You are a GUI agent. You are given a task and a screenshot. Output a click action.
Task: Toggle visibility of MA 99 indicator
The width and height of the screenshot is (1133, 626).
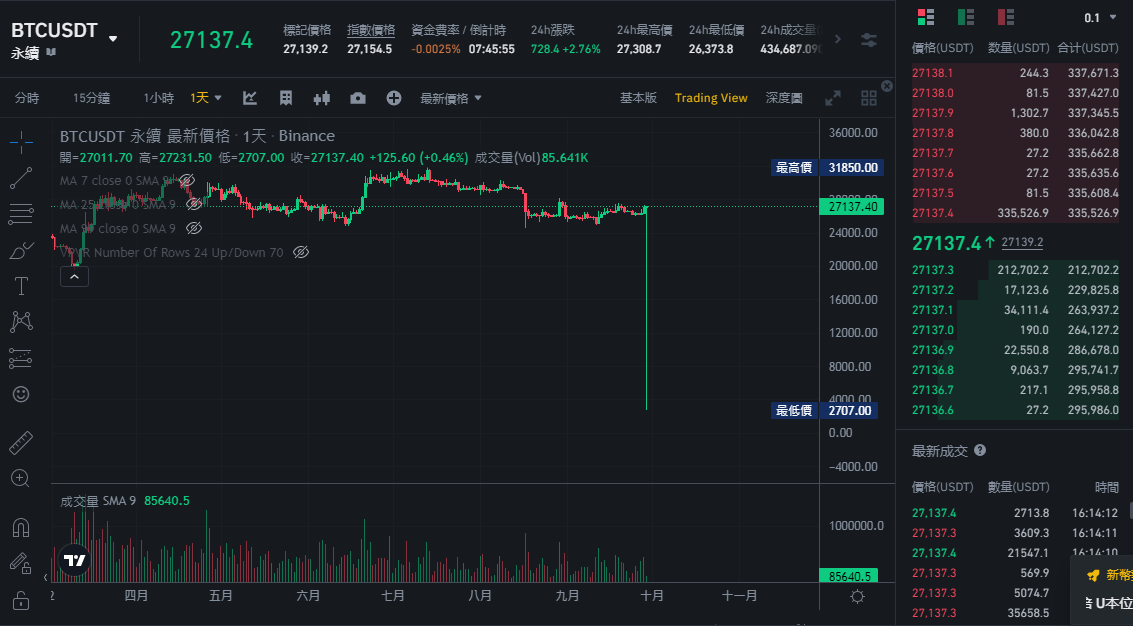pos(194,228)
